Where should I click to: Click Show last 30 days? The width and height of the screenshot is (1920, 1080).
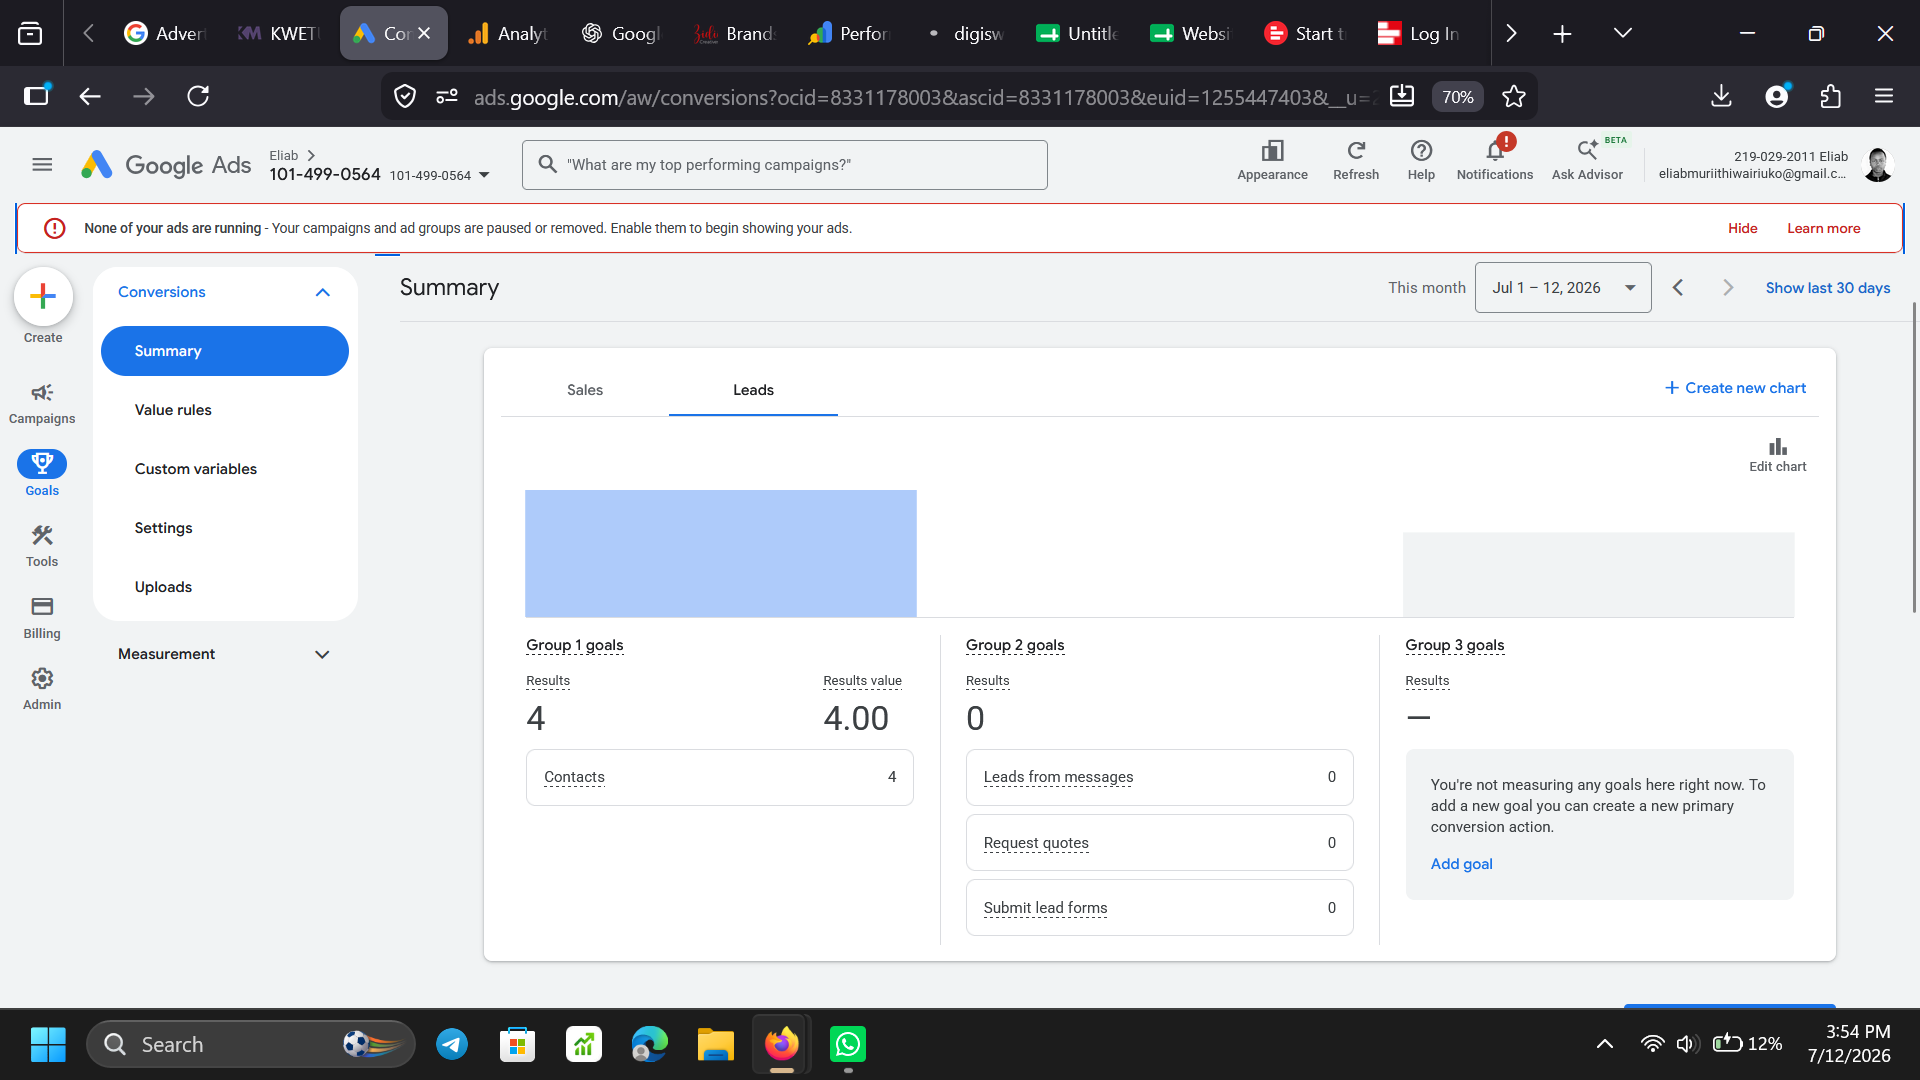click(1827, 288)
